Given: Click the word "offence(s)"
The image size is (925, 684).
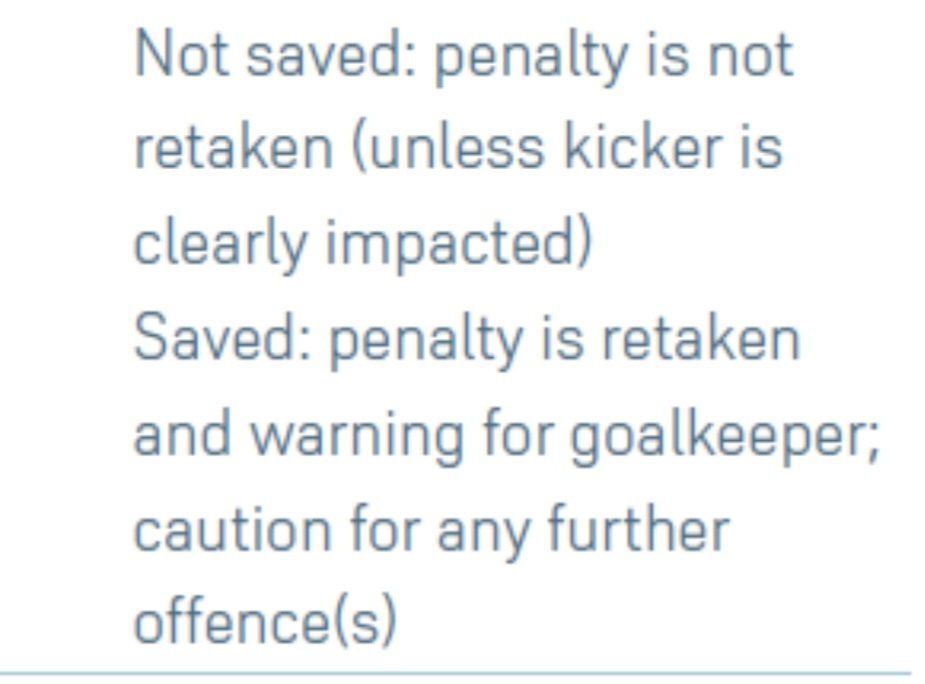Looking at the screenshot, I should (x=265, y=621).
